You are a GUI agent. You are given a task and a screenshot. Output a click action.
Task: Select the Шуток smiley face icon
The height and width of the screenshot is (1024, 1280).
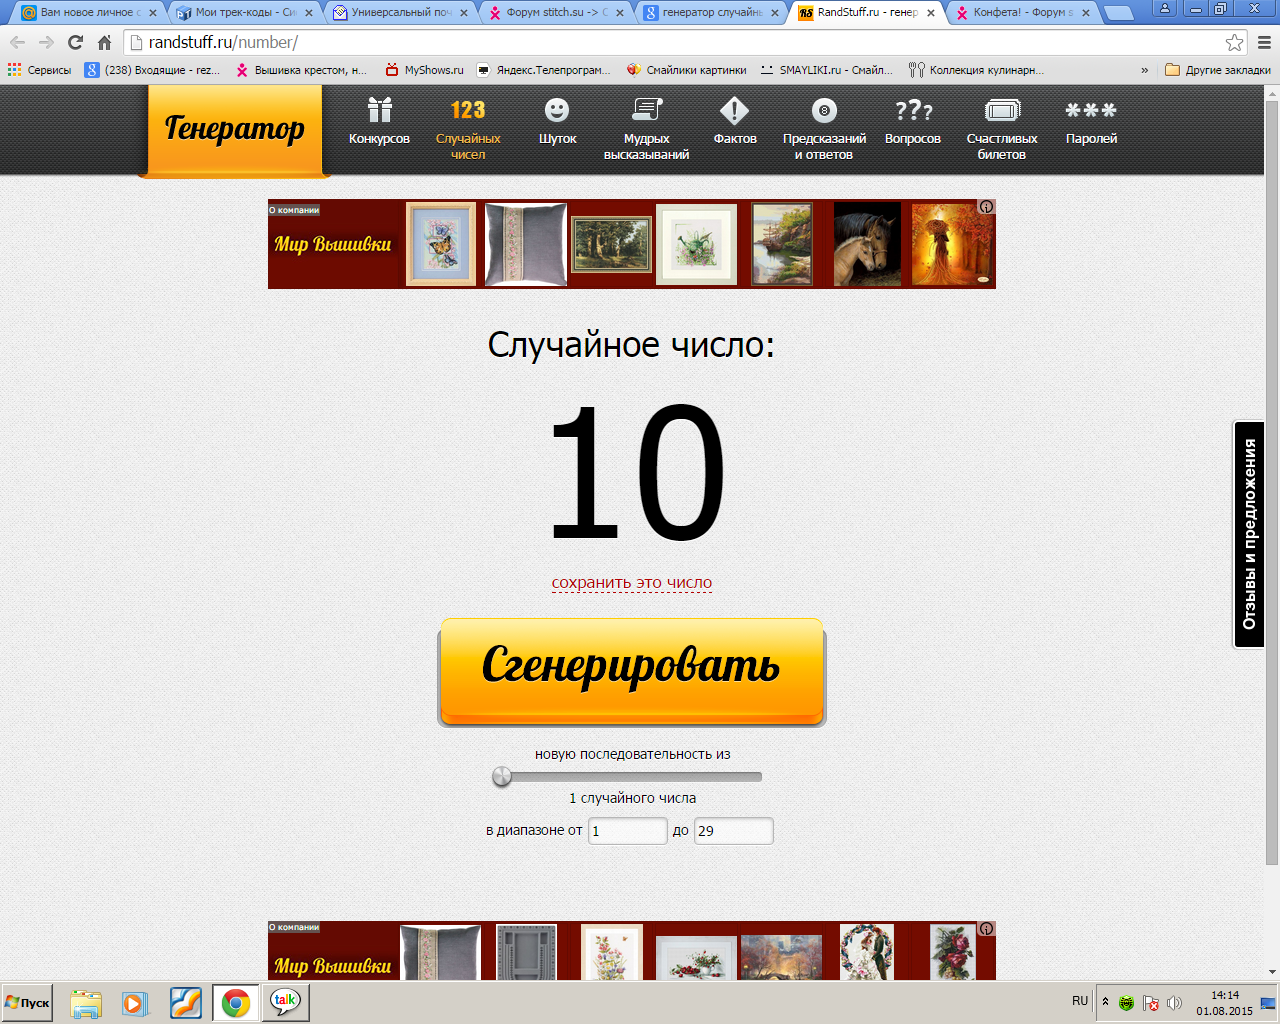(557, 110)
